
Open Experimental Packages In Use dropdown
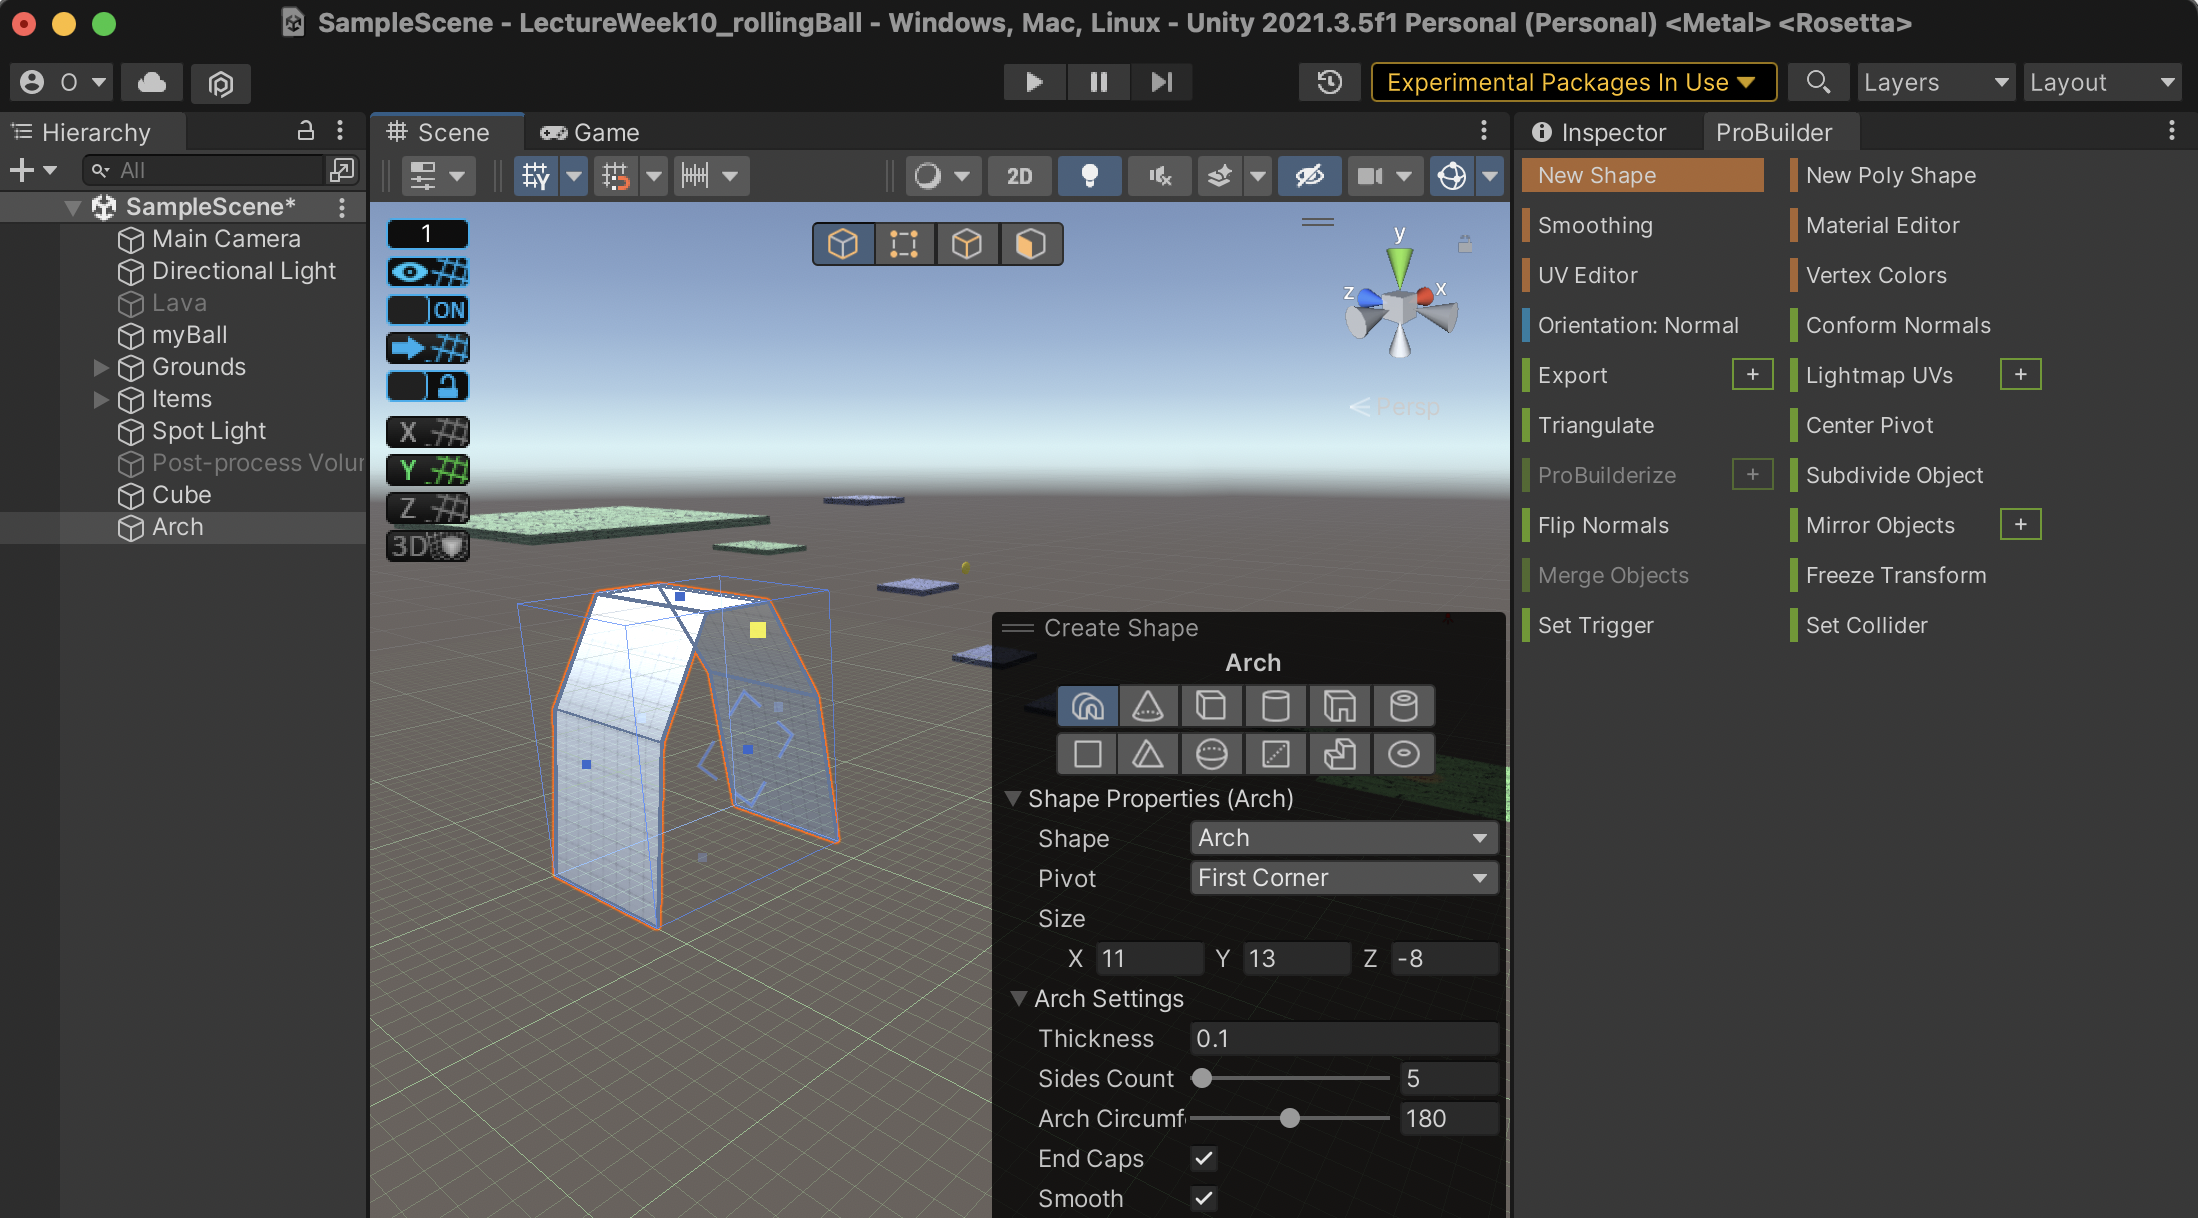[x=1573, y=82]
